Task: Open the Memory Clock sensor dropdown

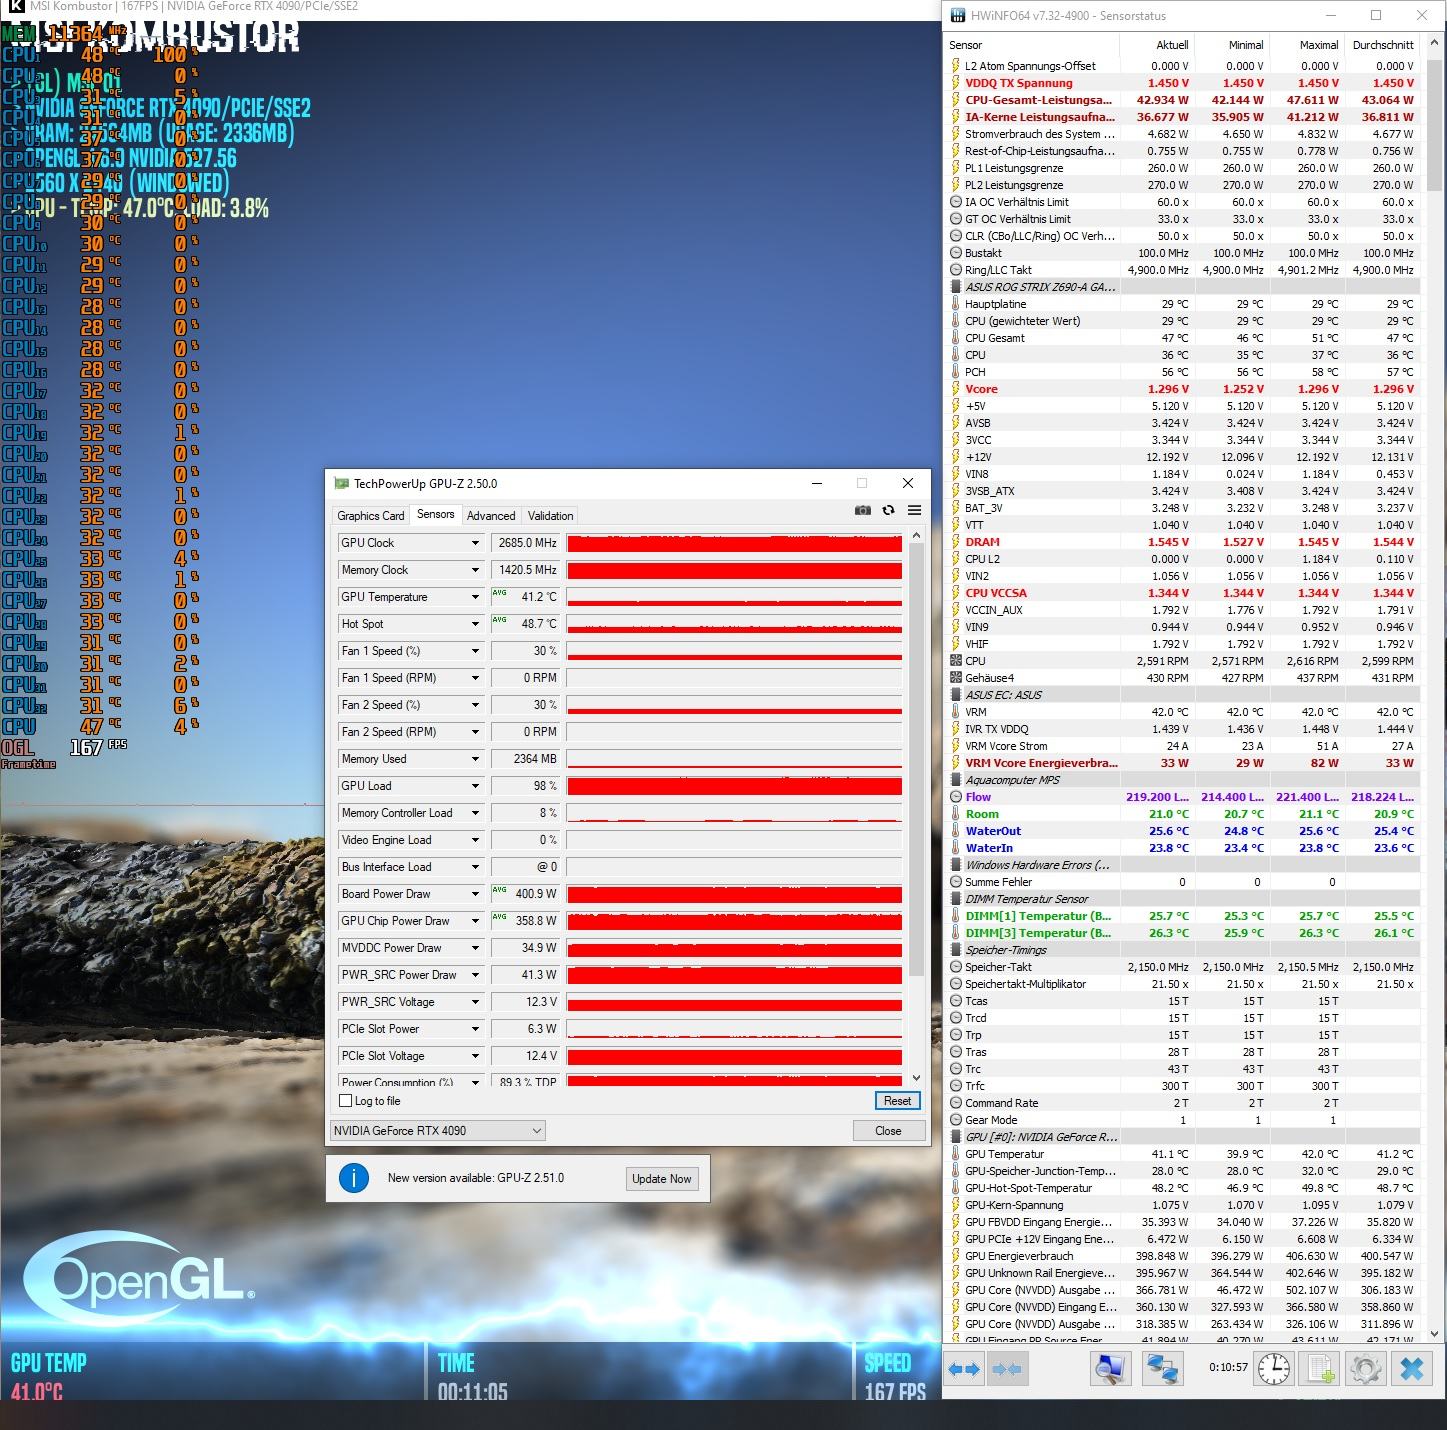Action: coord(475,570)
